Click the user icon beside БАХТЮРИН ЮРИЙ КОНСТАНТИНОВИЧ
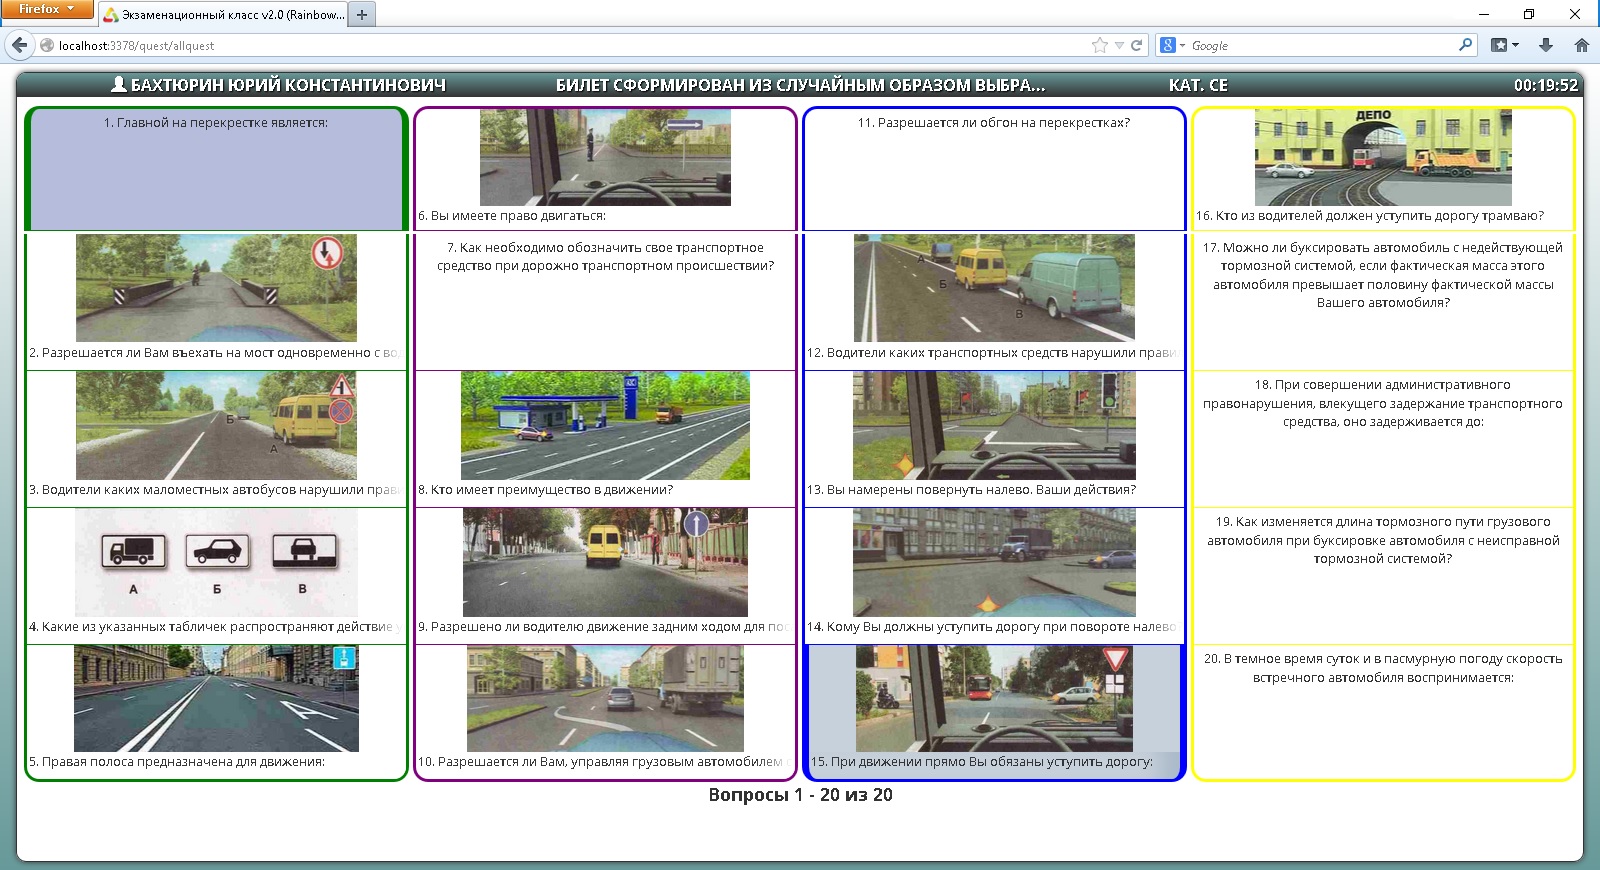The height and width of the screenshot is (870, 1600). pos(118,84)
